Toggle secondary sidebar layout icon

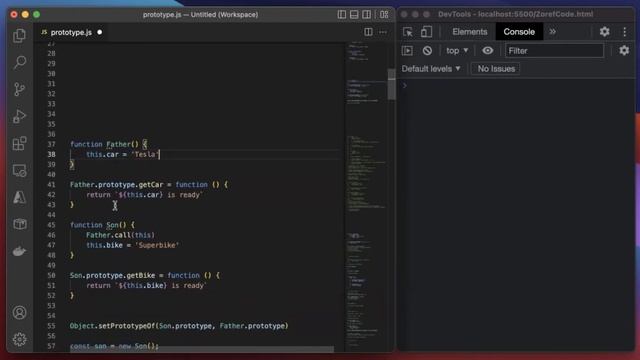[x=367, y=15]
